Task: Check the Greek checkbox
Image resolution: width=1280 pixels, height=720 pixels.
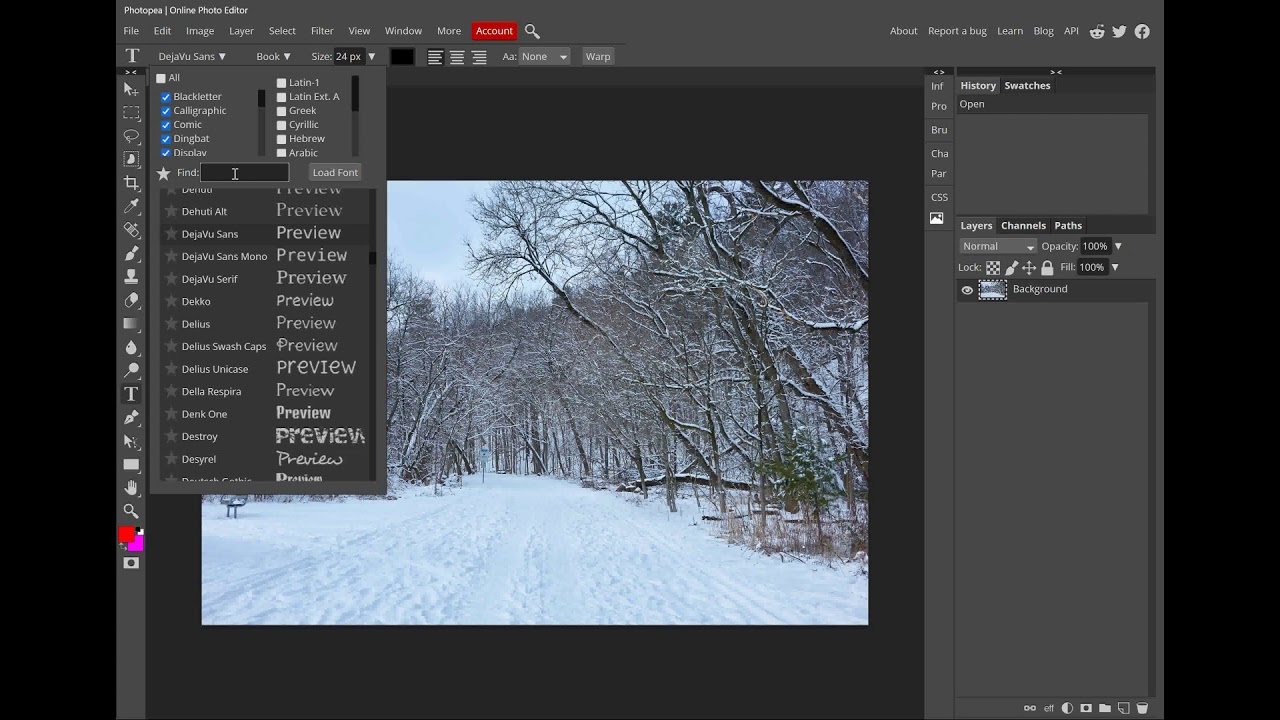Action: (281, 111)
